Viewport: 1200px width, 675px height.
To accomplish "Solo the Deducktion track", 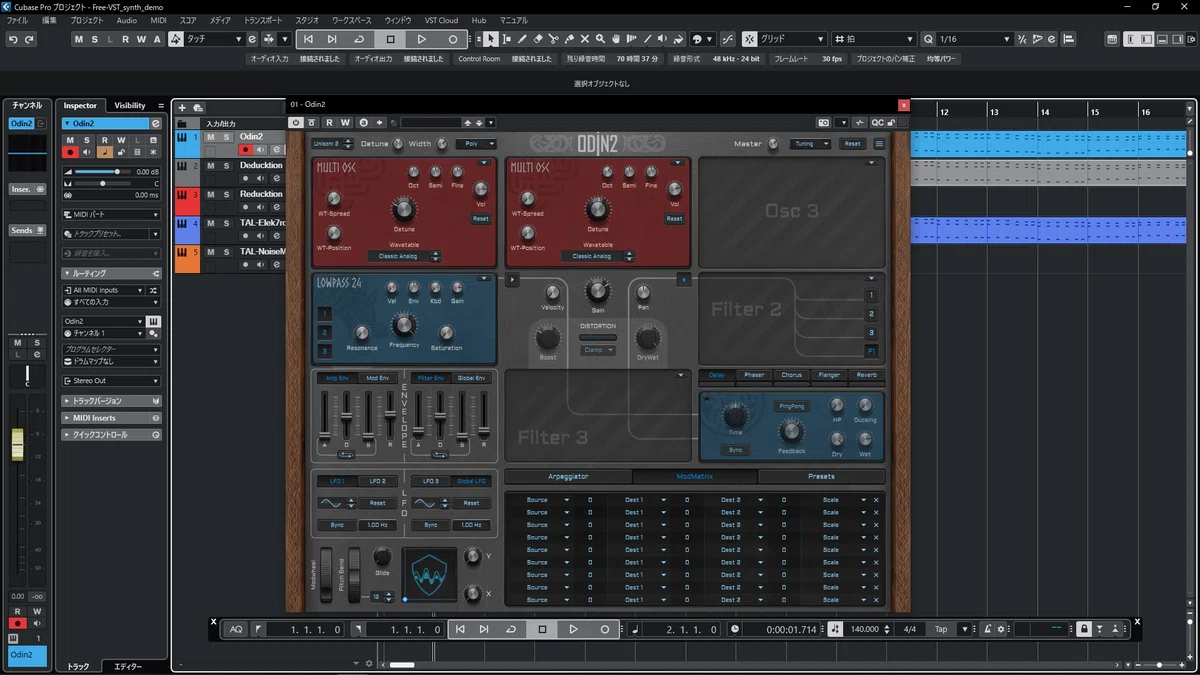I will click(x=227, y=165).
